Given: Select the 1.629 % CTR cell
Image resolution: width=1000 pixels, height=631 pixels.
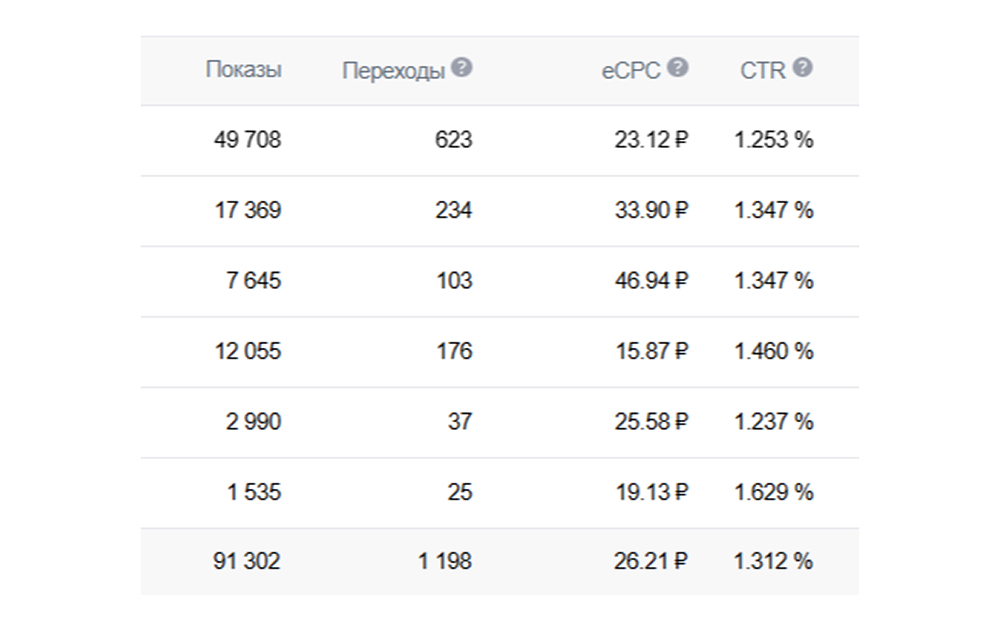Looking at the screenshot, I should click(773, 493).
